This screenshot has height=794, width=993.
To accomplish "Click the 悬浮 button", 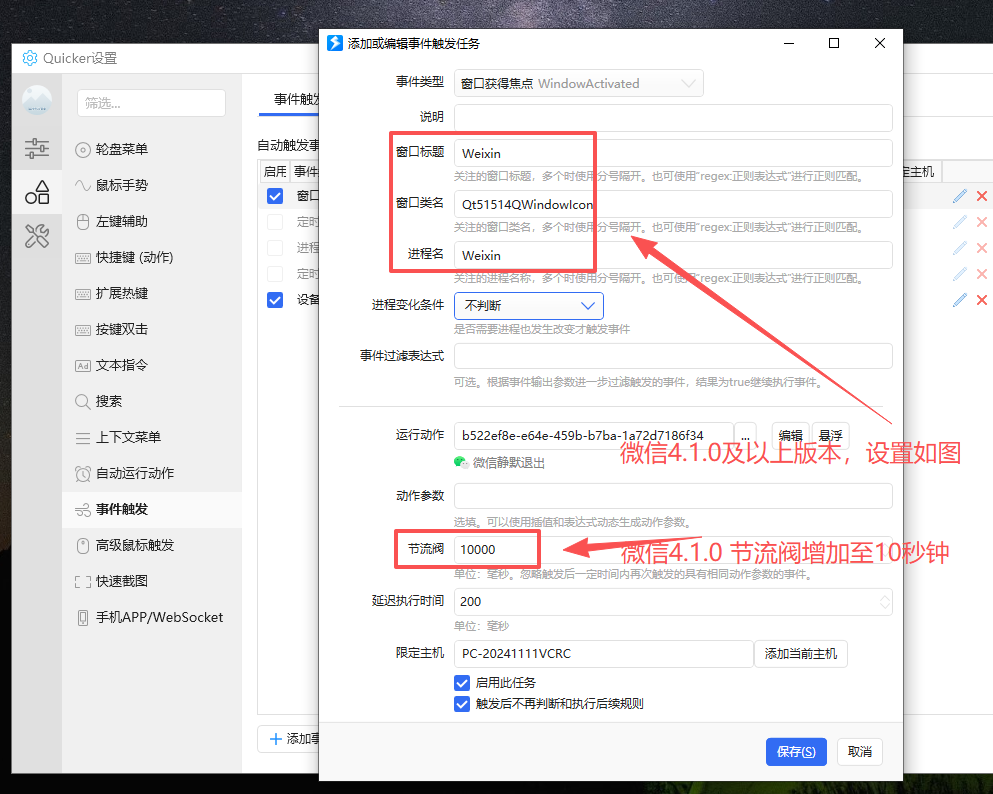I will [830, 436].
